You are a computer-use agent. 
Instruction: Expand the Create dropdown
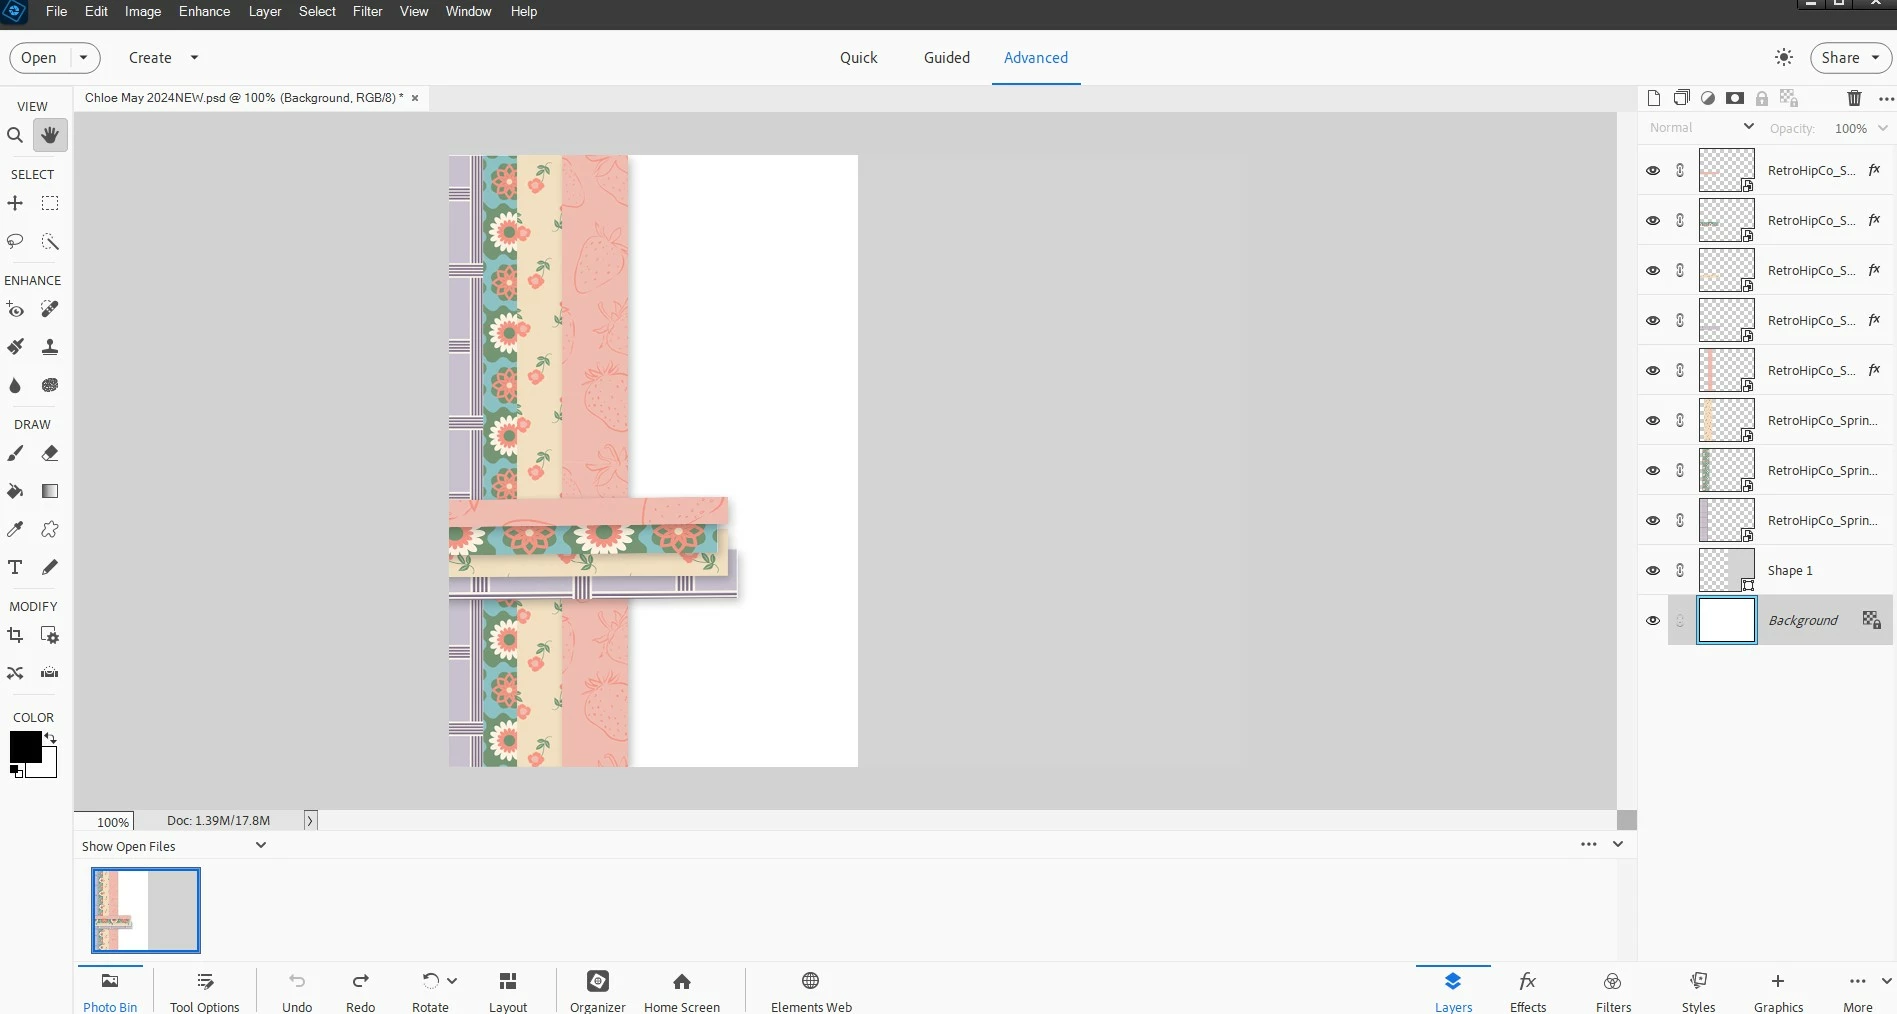pyautogui.click(x=194, y=58)
